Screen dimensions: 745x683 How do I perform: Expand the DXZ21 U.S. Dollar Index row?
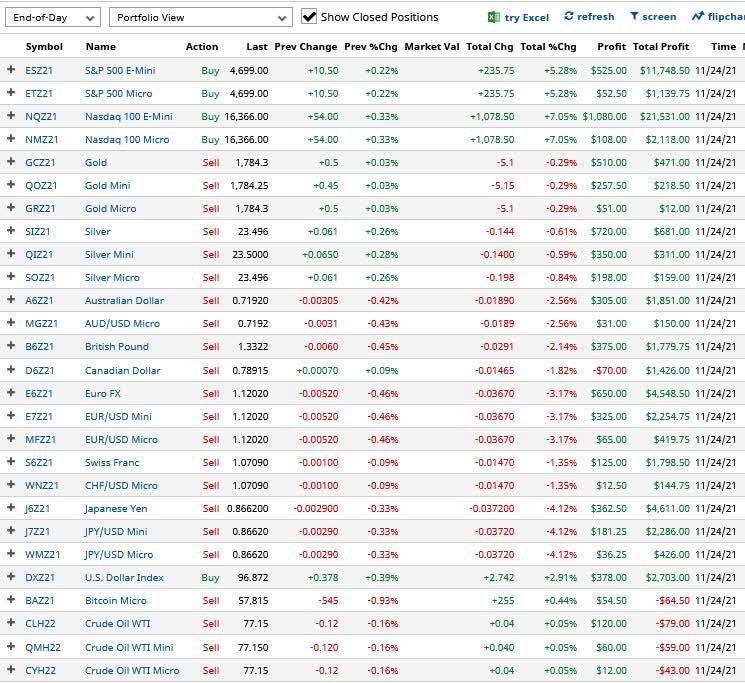point(11,578)
